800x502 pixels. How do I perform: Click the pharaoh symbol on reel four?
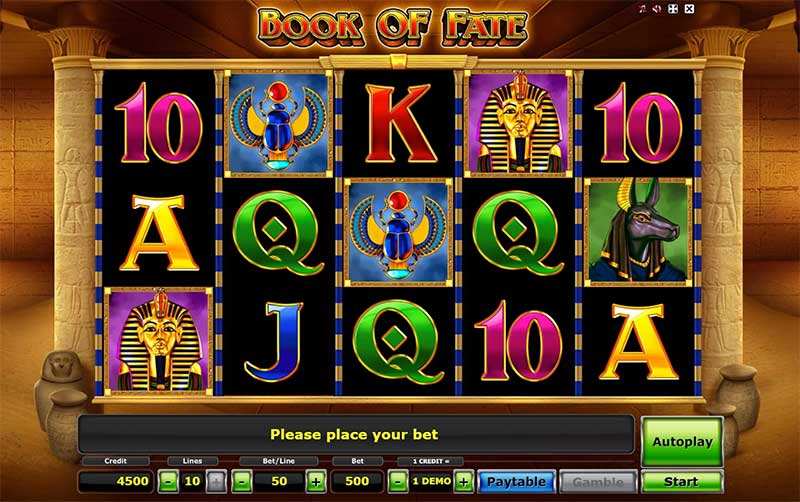click(518, 123)
